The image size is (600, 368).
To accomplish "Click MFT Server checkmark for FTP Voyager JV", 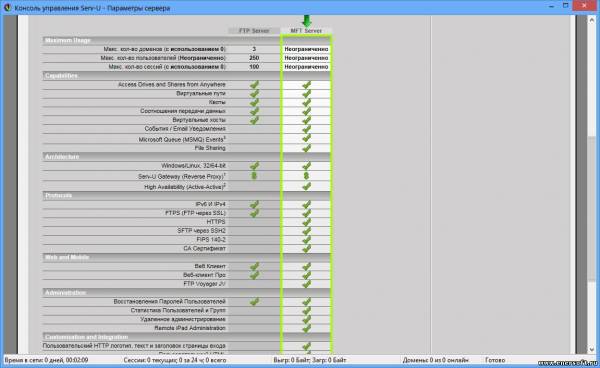I will (306, 284).
